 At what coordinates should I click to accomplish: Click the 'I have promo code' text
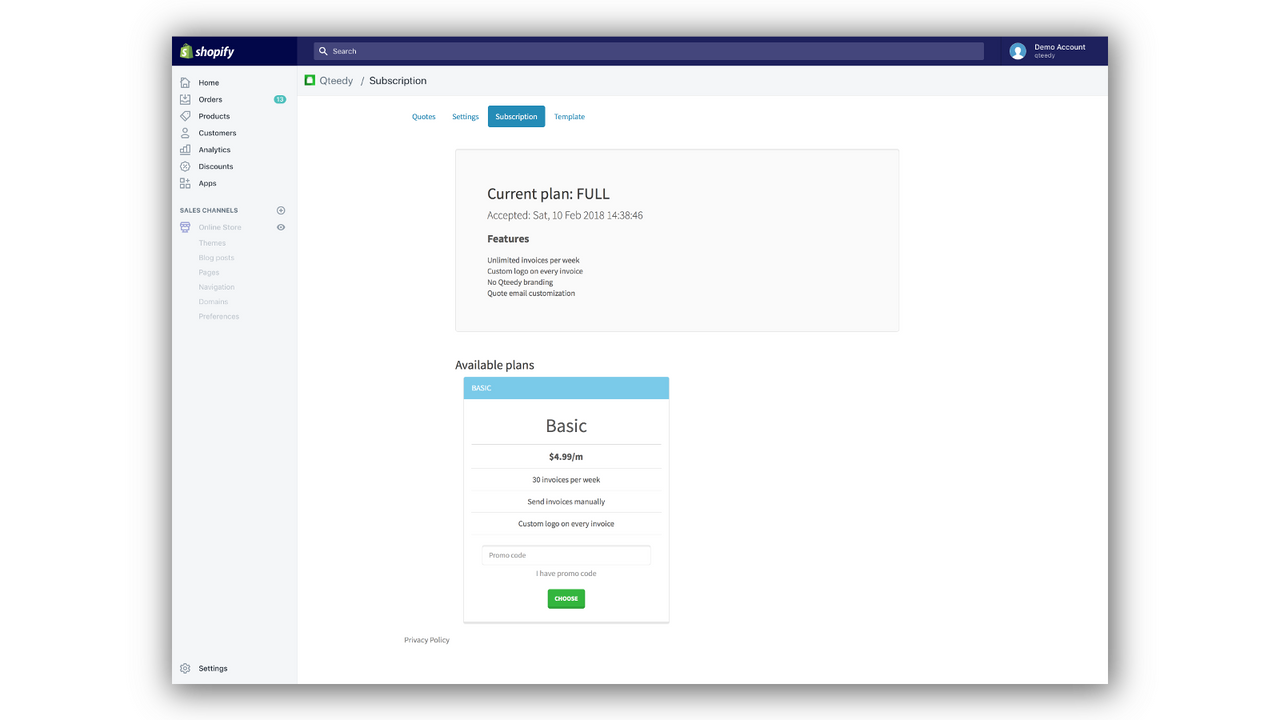pos(566,573)
